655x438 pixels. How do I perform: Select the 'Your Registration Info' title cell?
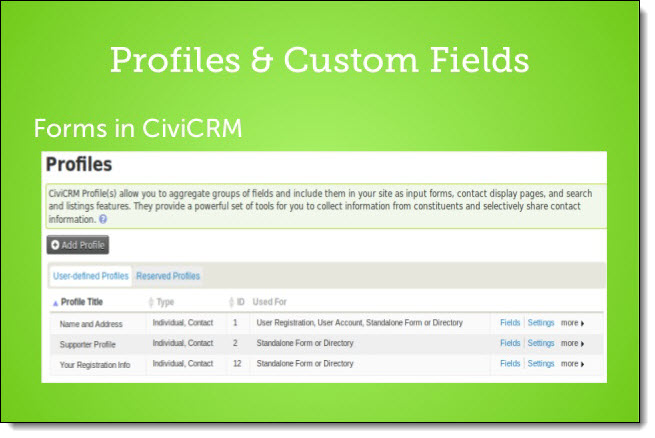coord(95,365)
